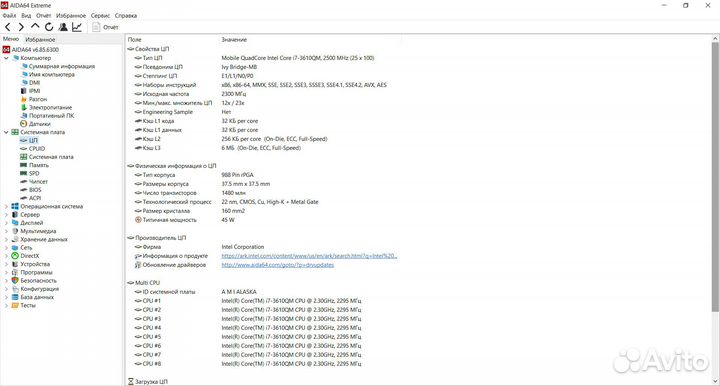This screenshot has height=386, width=720.
Task: Expand the Операционная система node
Action: click(6, 207)
